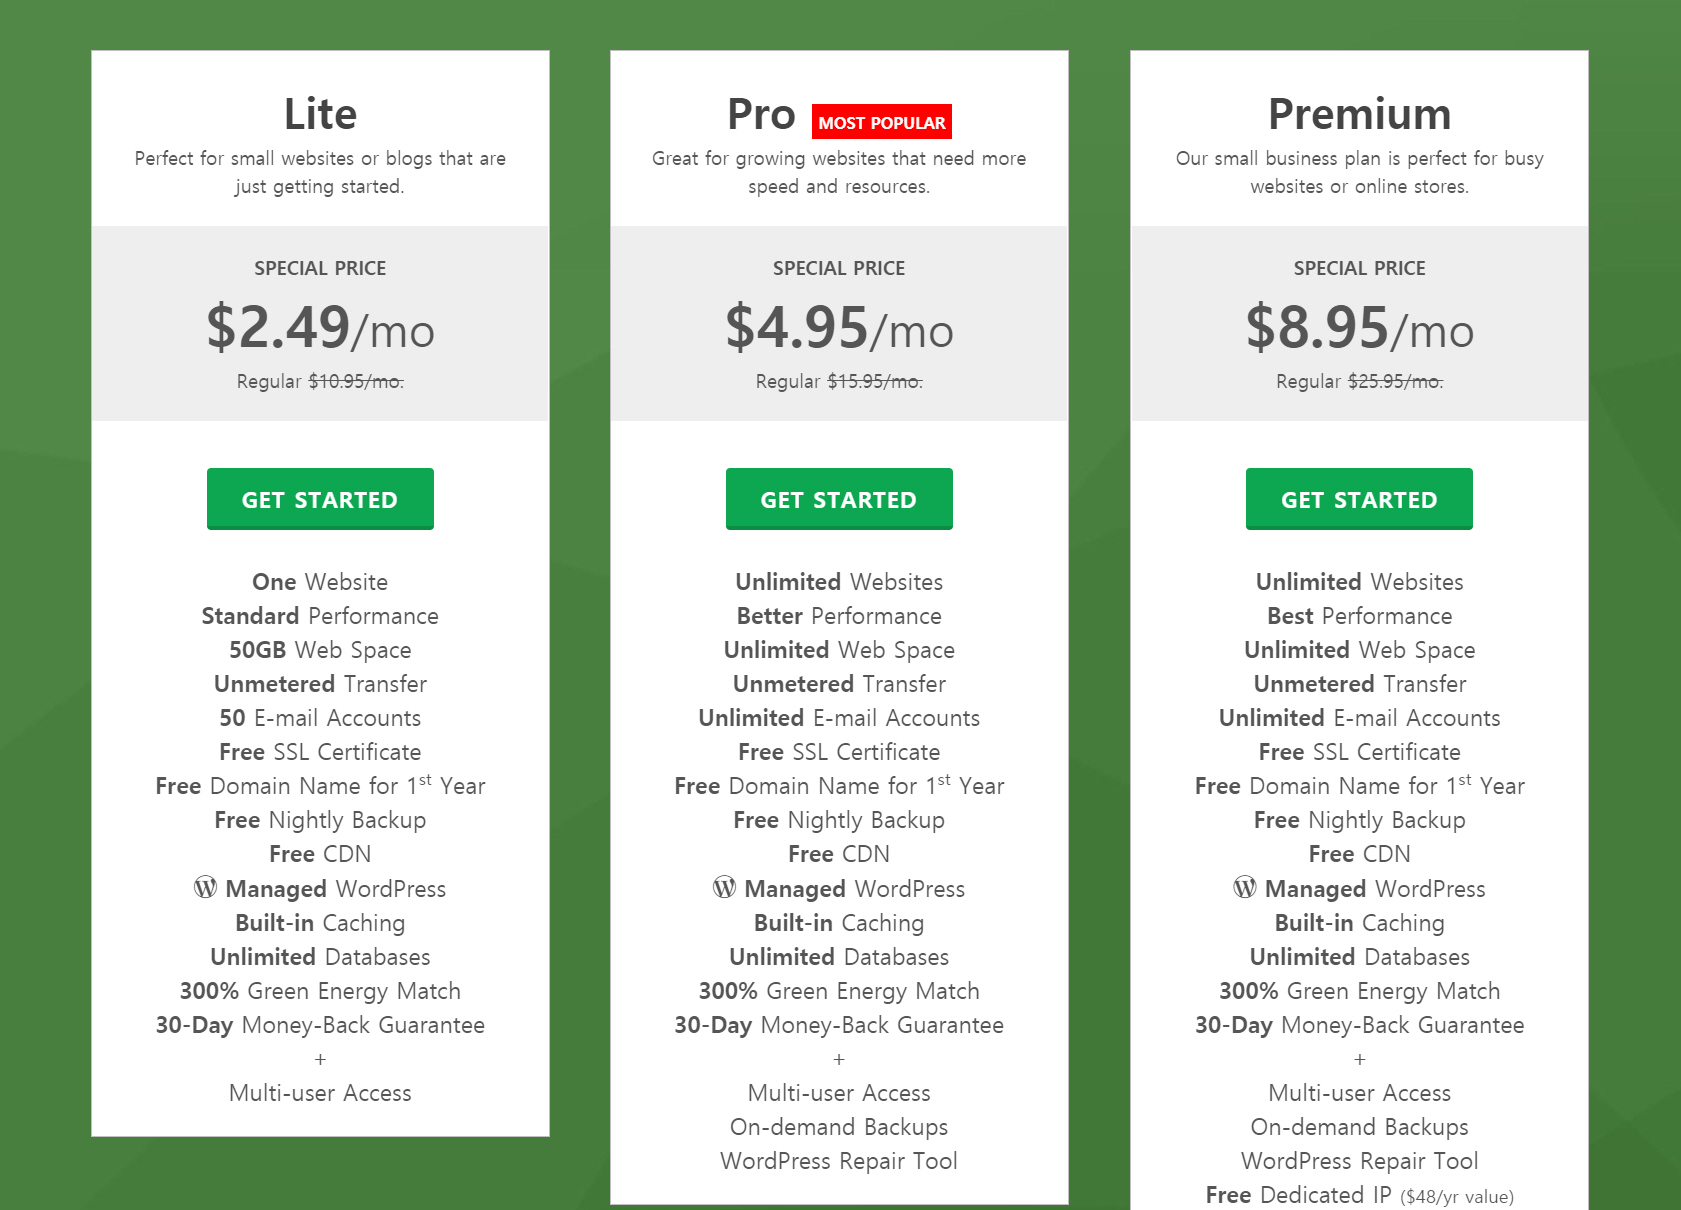Click the Premium plan heading
This screenshot has height=1210, width=1681.
tap(1358, 113)
